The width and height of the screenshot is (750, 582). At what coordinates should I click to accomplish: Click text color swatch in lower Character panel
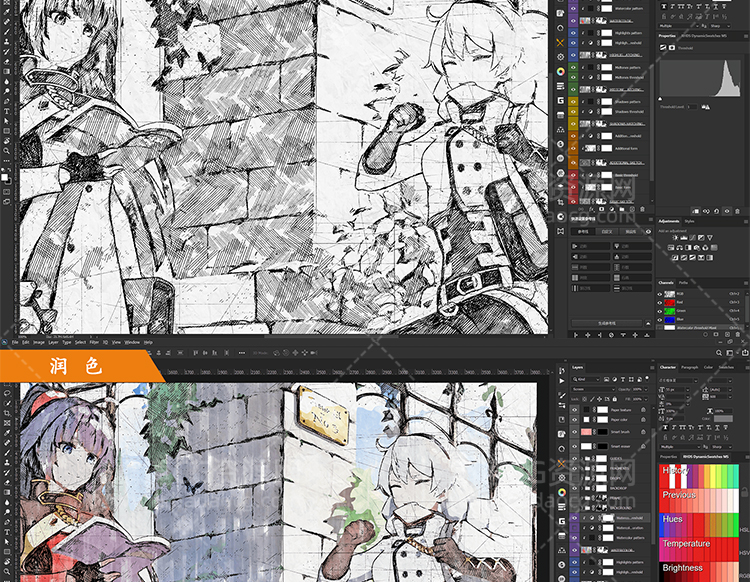723,418
